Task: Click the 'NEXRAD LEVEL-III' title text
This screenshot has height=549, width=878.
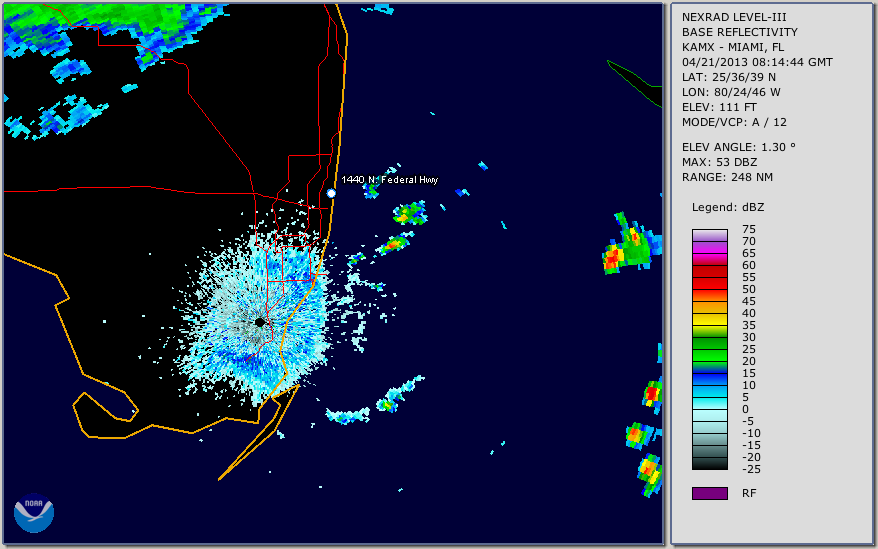Action: point(734,17)
